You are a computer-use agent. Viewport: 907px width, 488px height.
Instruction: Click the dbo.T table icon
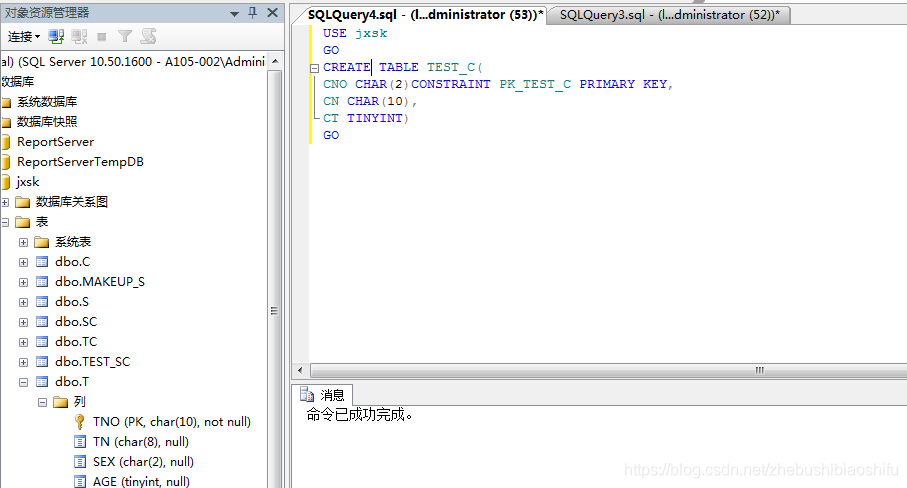click(x=42, y=382)
